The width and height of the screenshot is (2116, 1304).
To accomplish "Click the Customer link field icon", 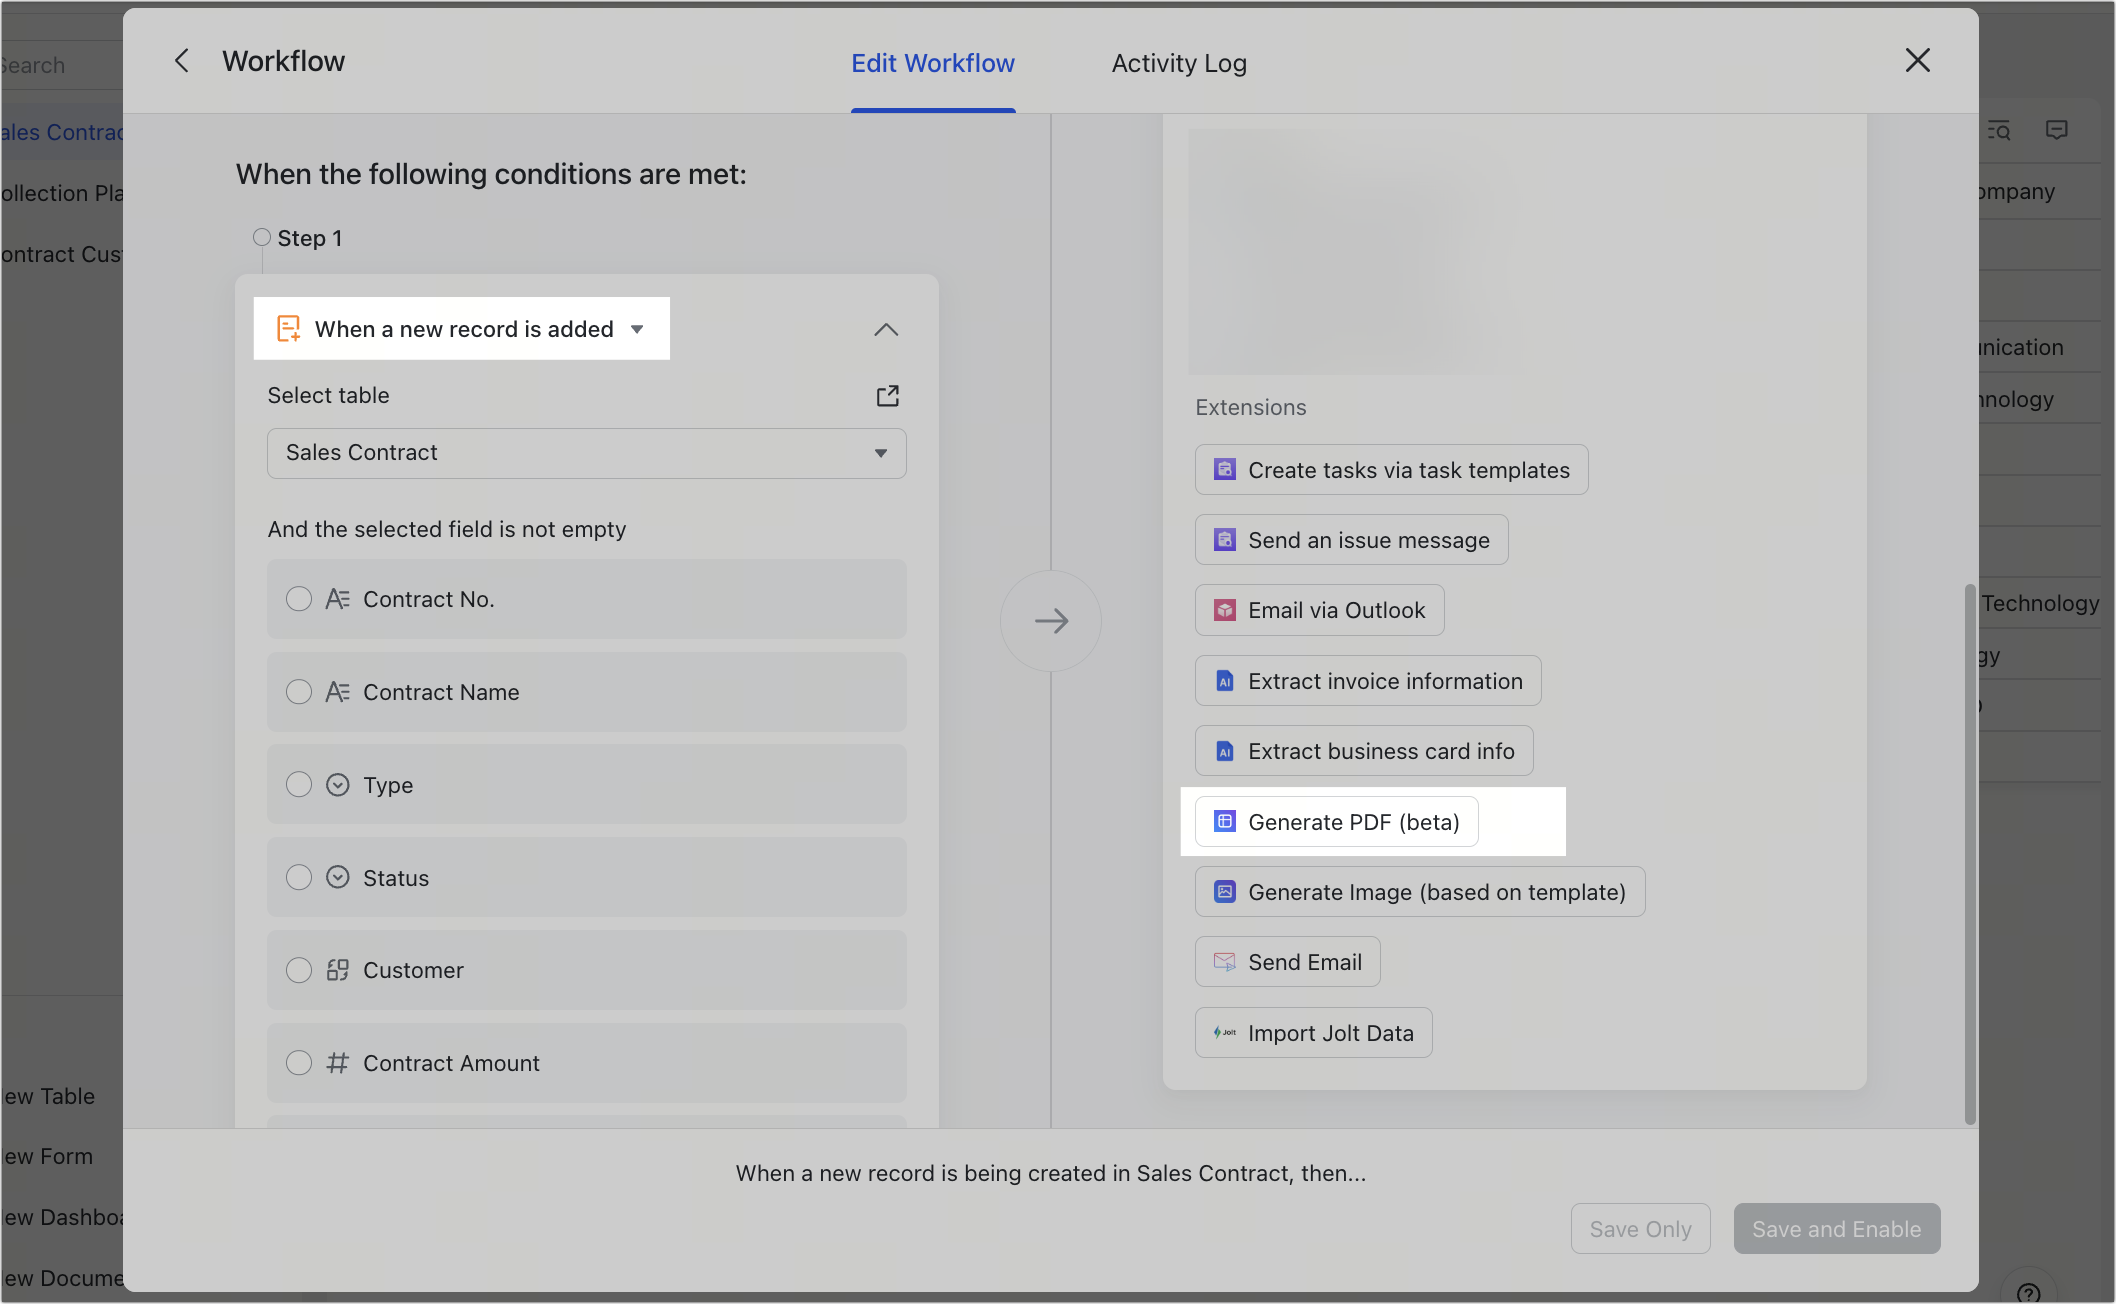I will point(337,970).
